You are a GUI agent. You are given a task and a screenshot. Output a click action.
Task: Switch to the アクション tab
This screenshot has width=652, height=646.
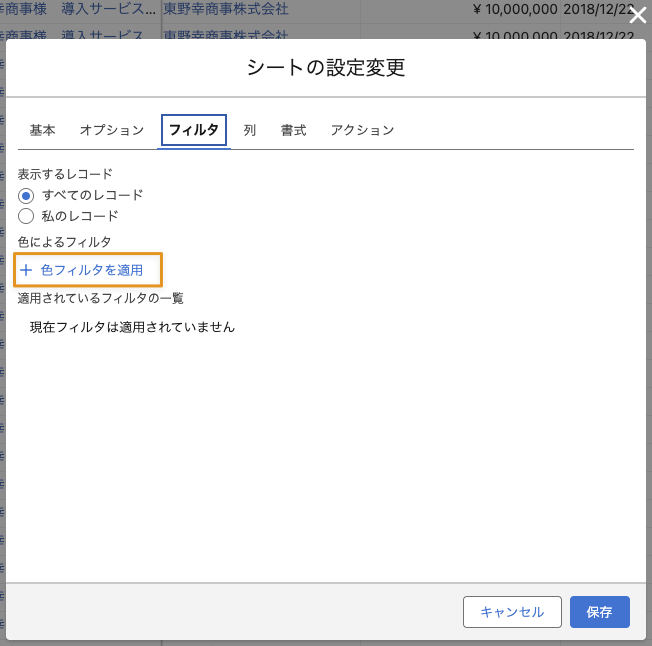click(x=362, y=130)
